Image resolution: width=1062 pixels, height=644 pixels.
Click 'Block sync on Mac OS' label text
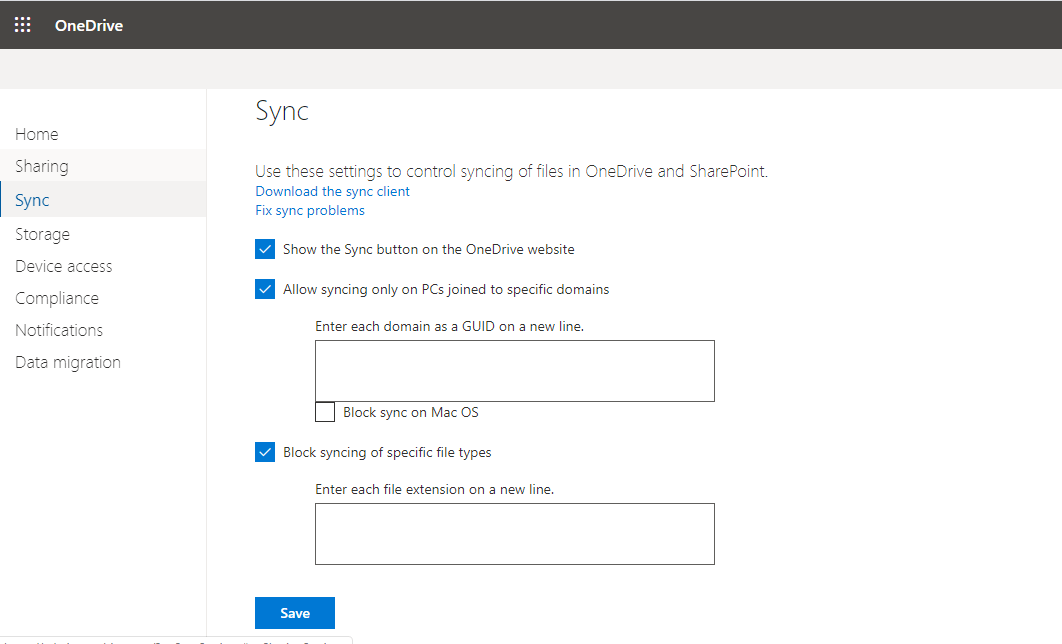[x=410, y=412]
